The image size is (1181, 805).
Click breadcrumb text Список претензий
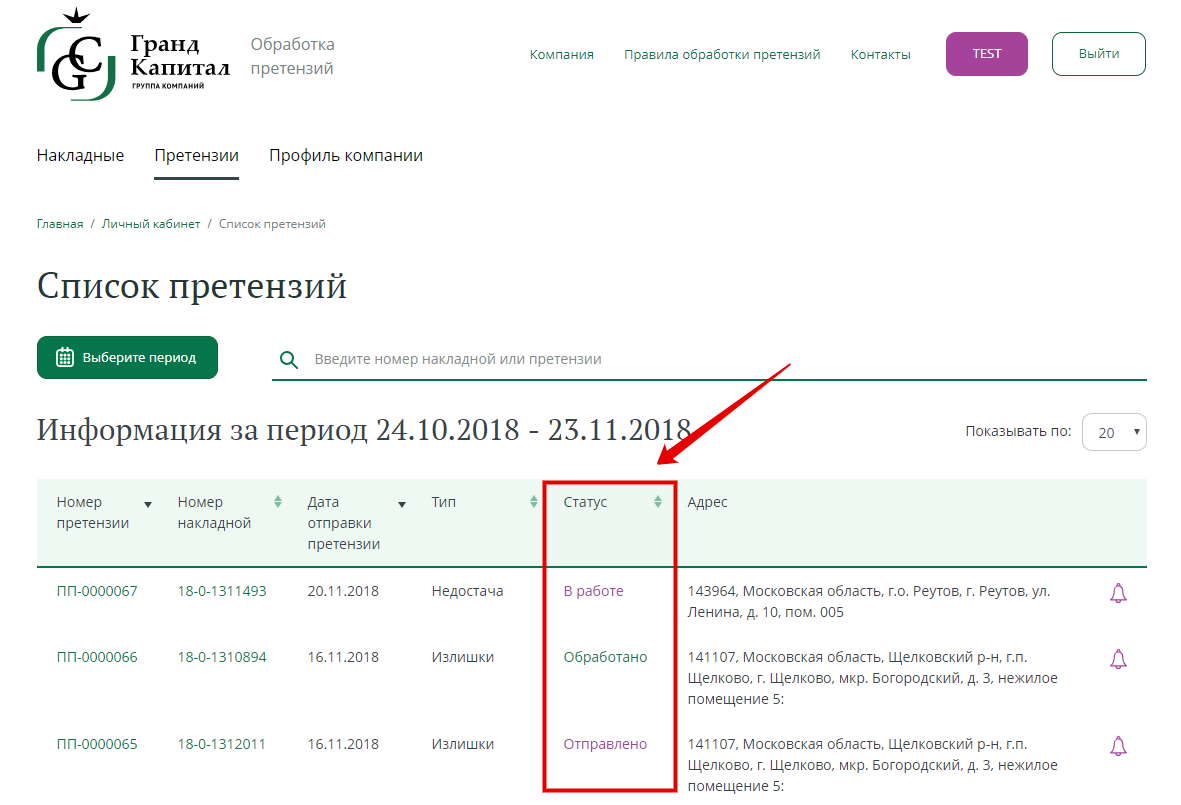pos(272,224)
